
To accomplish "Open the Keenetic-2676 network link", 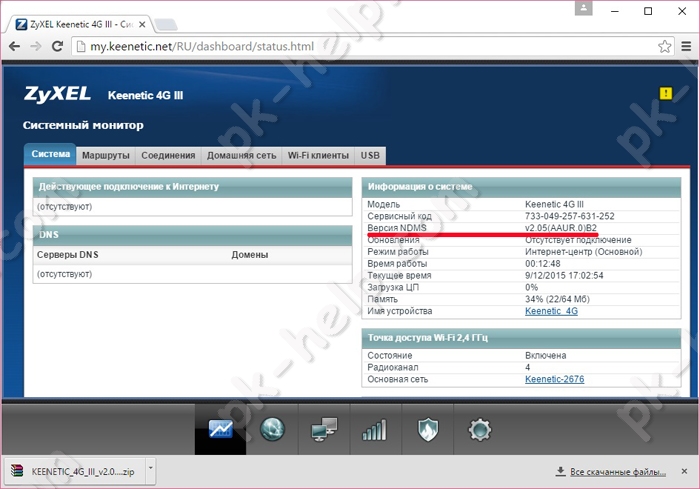I will click(x=554, y=379).
